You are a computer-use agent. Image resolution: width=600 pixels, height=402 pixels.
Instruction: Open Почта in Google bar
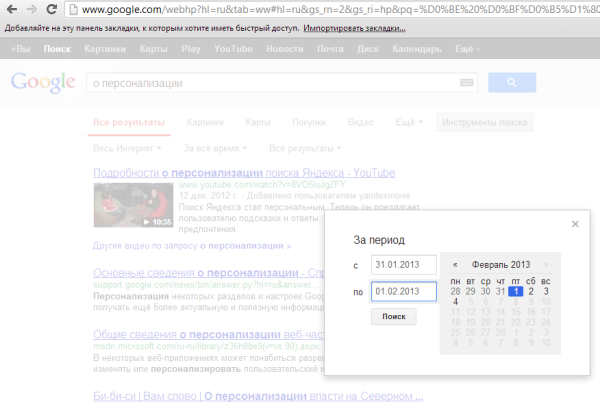[x=330, y=49]
